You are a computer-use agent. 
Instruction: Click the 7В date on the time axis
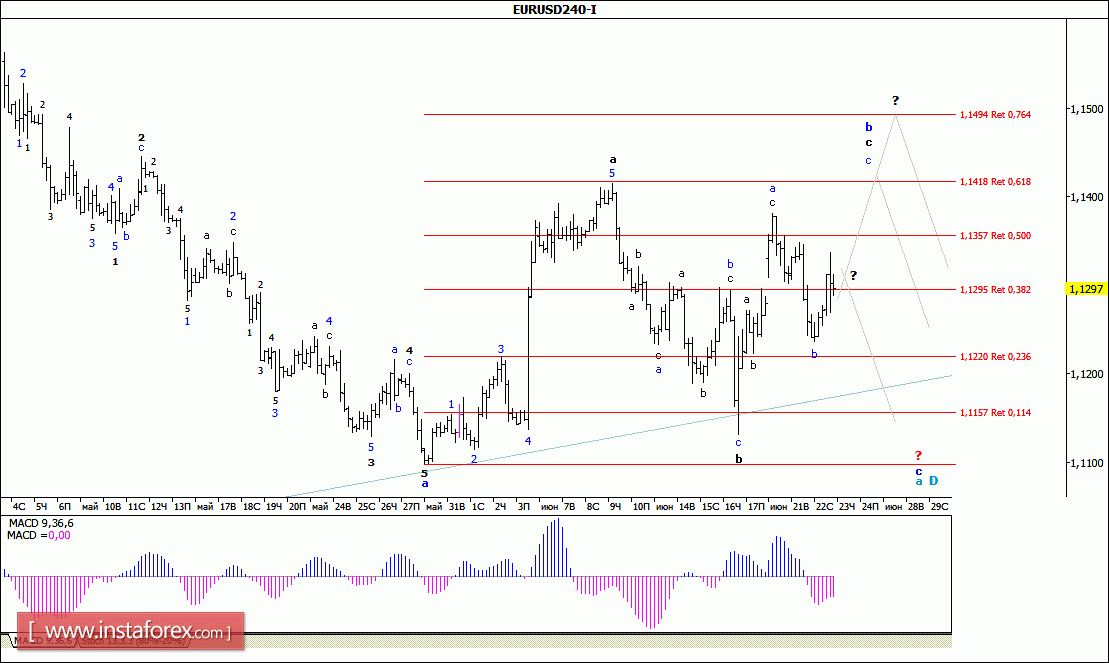[569, 507]
